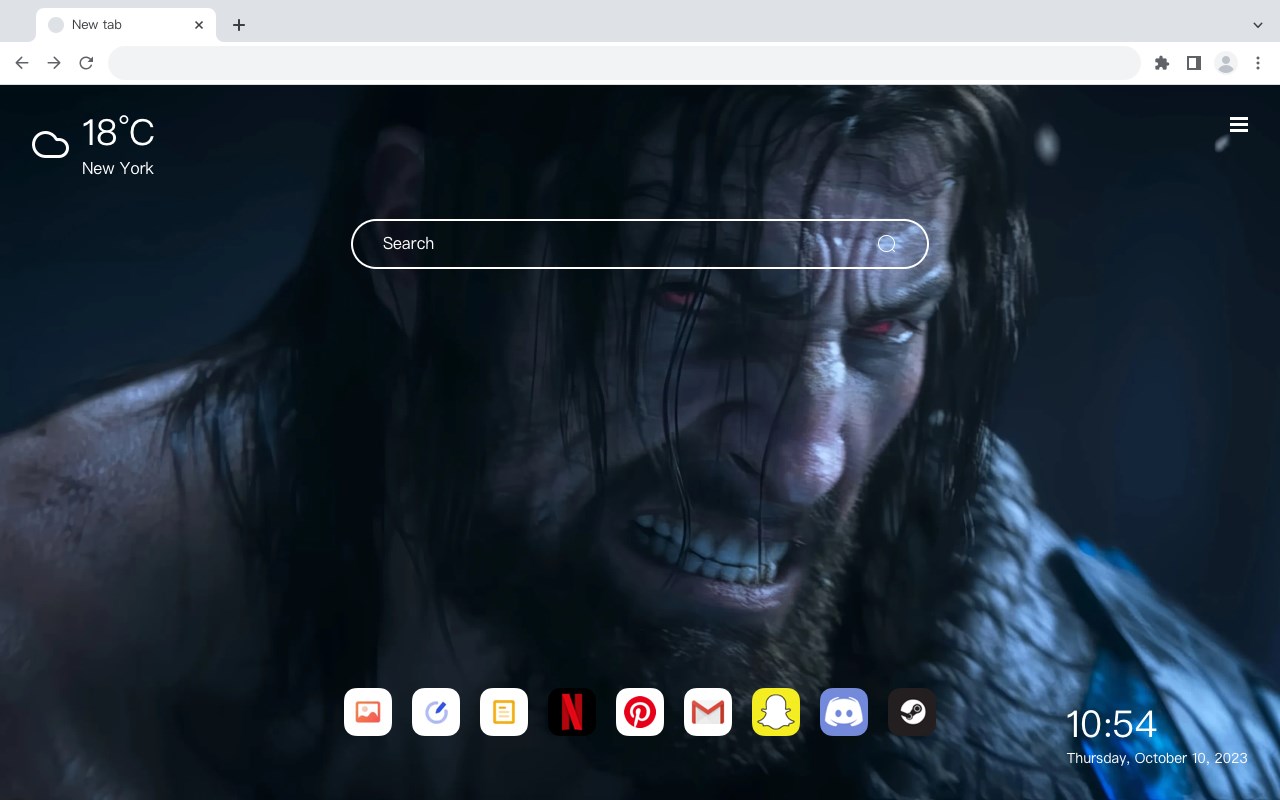Open the photo gallery shortcut icon

[x=368, y=712]
